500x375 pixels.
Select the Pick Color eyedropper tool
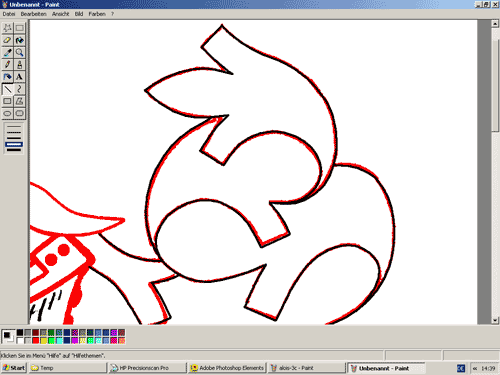tap(7, 52)
